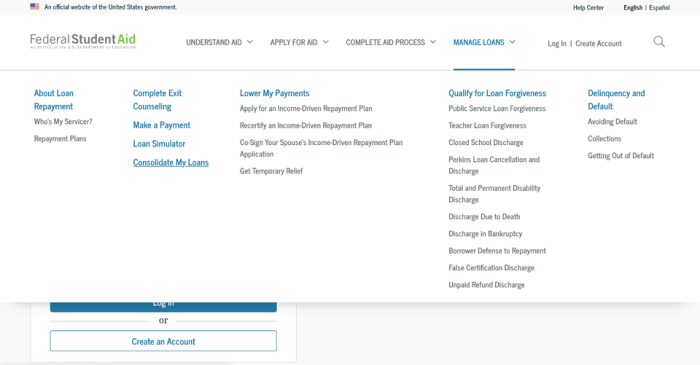Open Teacher Loan Forgiveness

point(488,125)
